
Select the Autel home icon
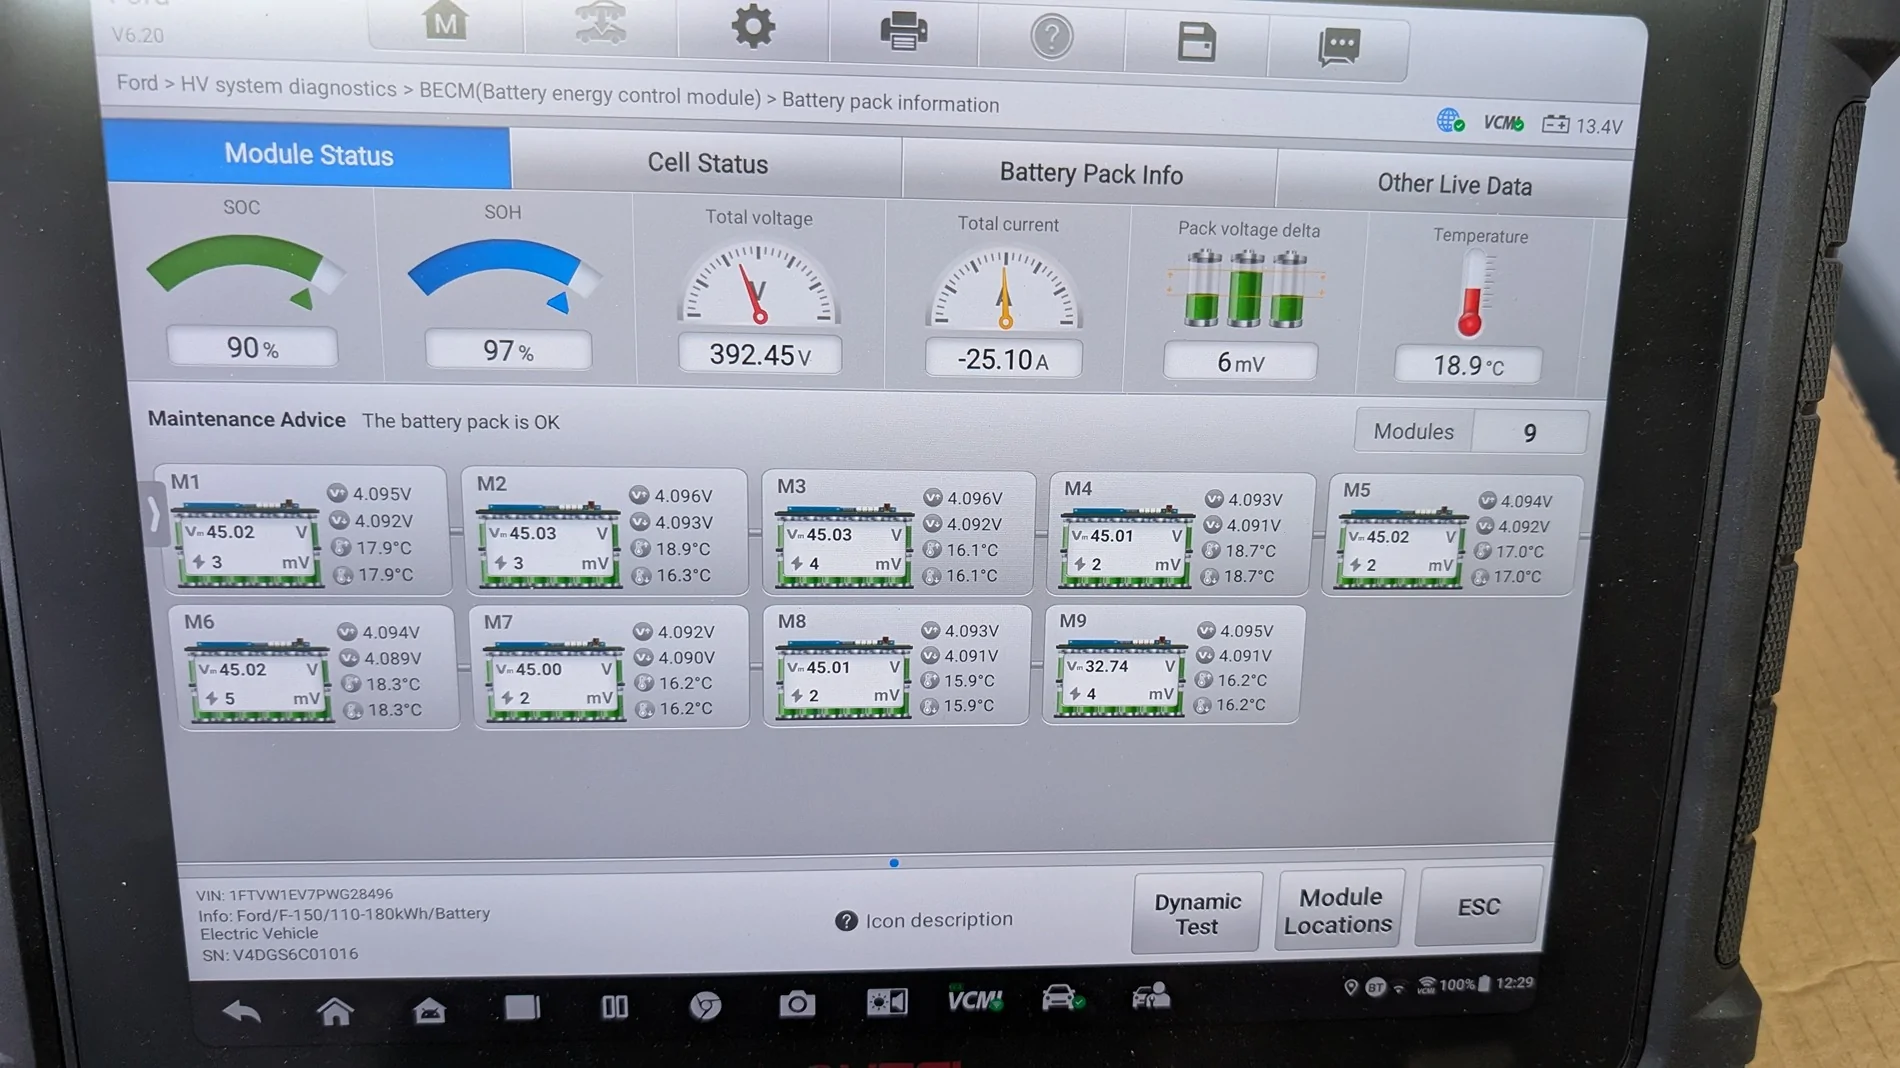(447, 22)
